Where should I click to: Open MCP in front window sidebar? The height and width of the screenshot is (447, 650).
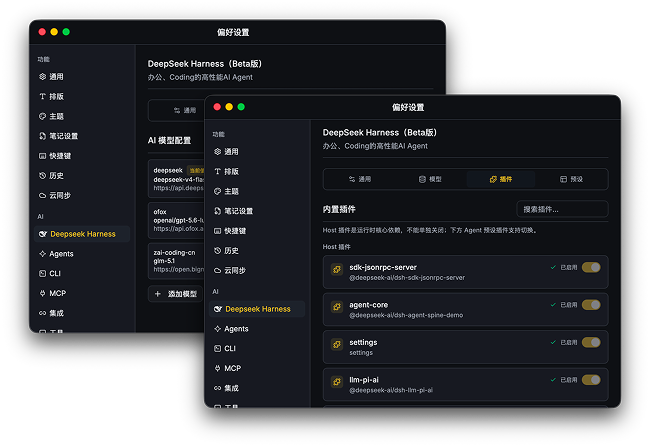(x=227, y=368)
